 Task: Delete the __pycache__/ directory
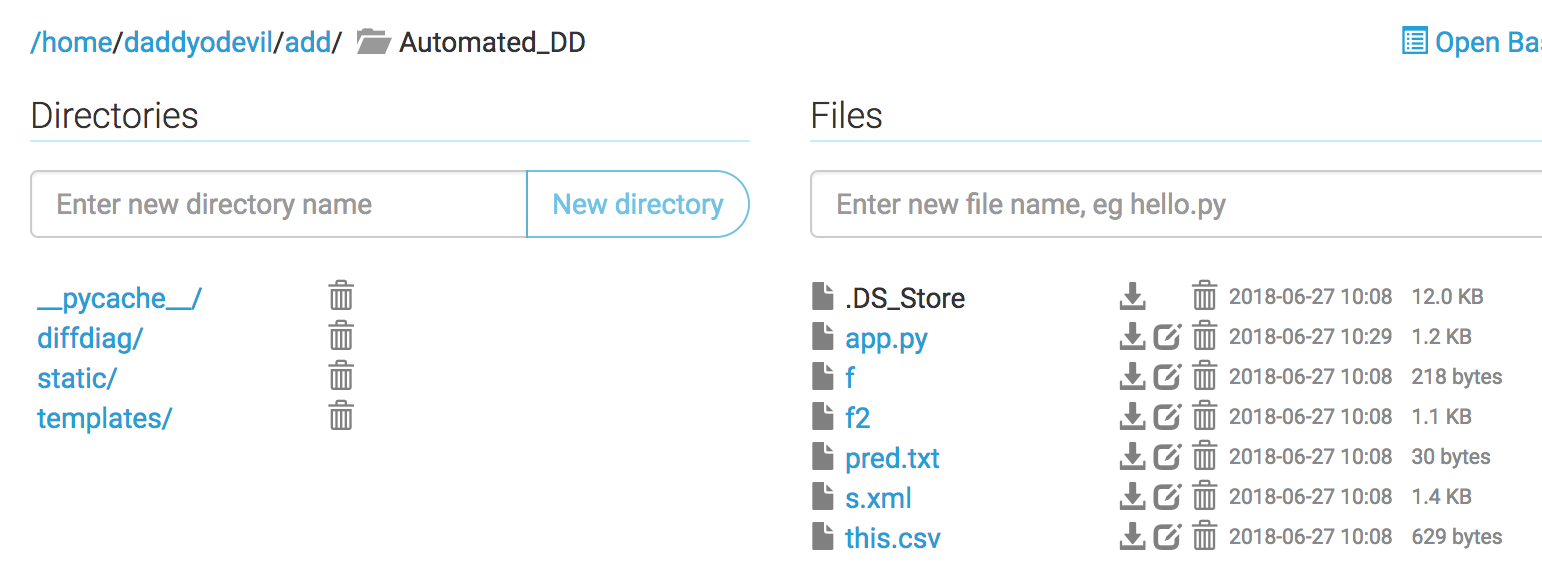tap(340, 296)
